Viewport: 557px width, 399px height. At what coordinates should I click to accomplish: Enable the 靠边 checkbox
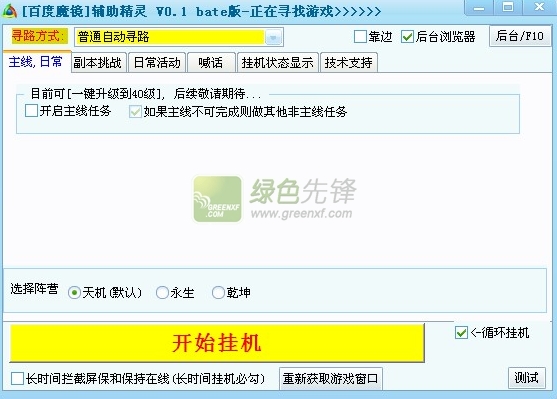[x=360, y=36]
